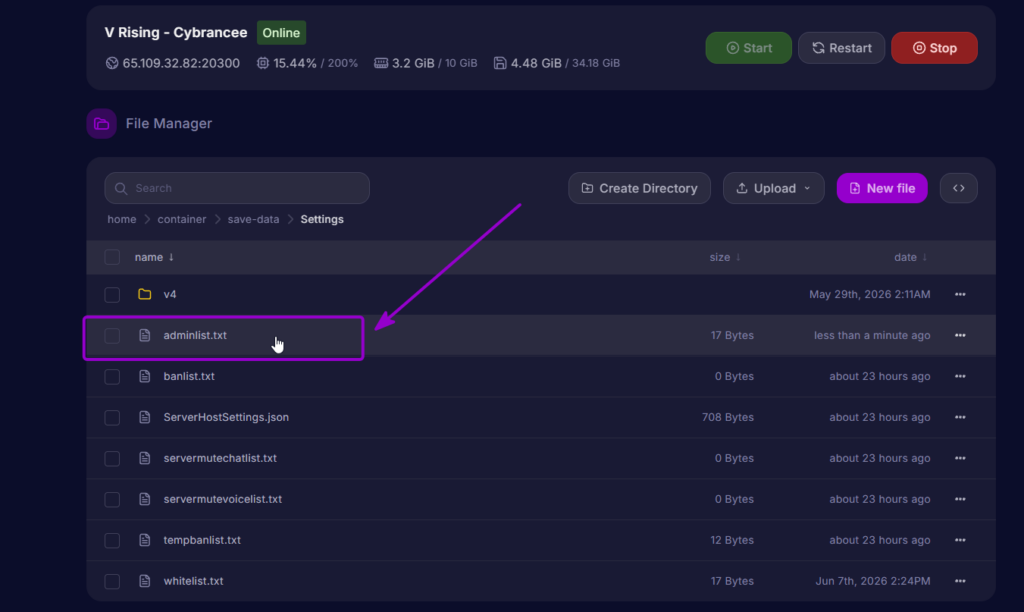This screenshot has width=1024, height=612.
Task: Open the v4 folder name
Action: 170,295
